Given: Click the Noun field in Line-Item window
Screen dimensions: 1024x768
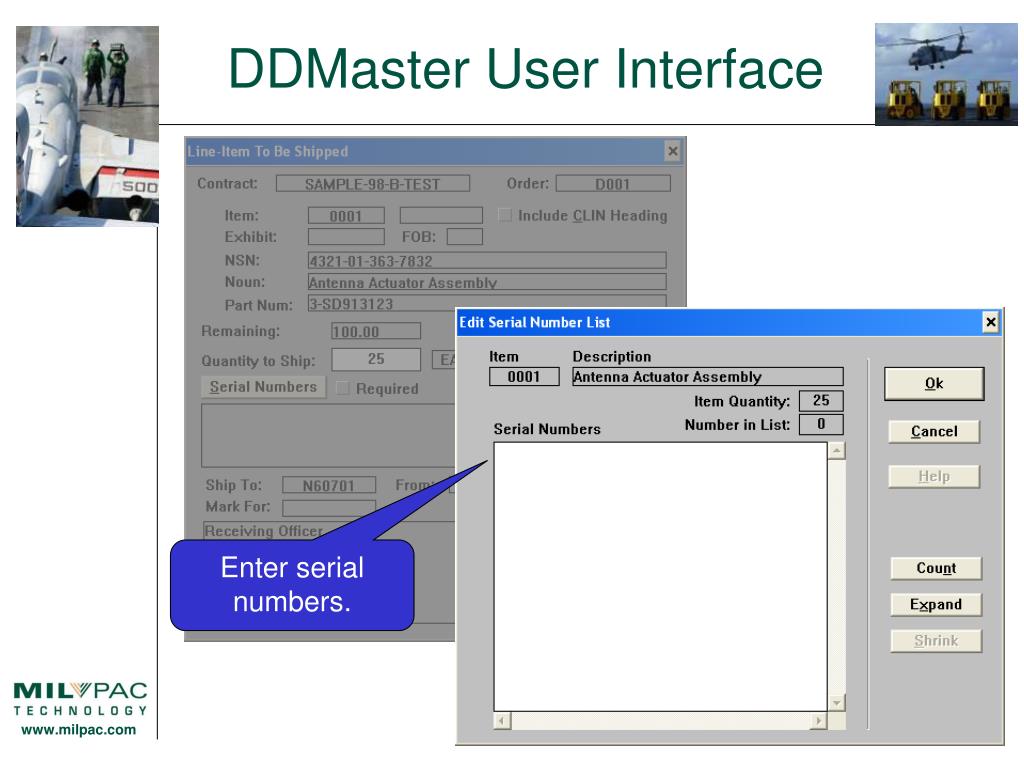Looking at the screenshot, I should coord(487,282).
